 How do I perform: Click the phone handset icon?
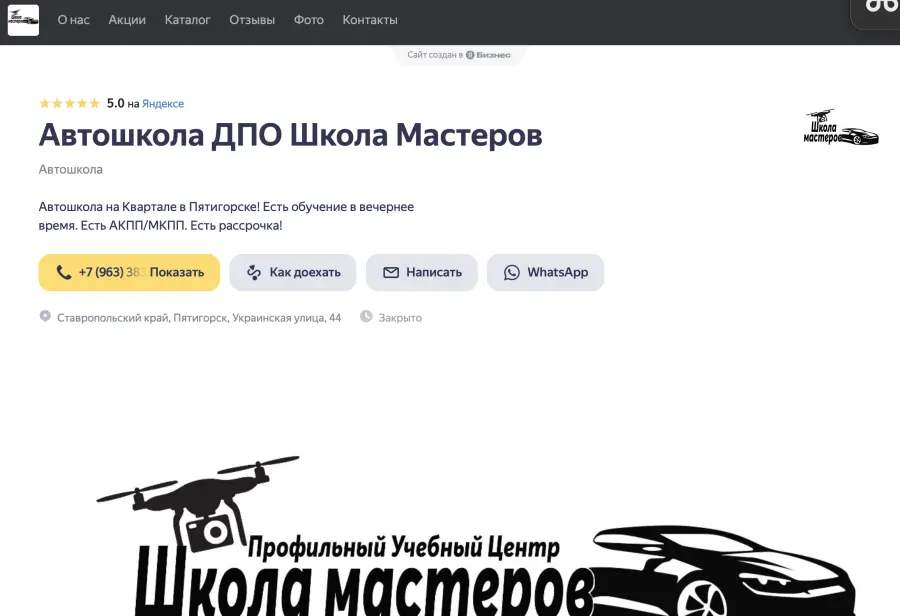(64, 272)
